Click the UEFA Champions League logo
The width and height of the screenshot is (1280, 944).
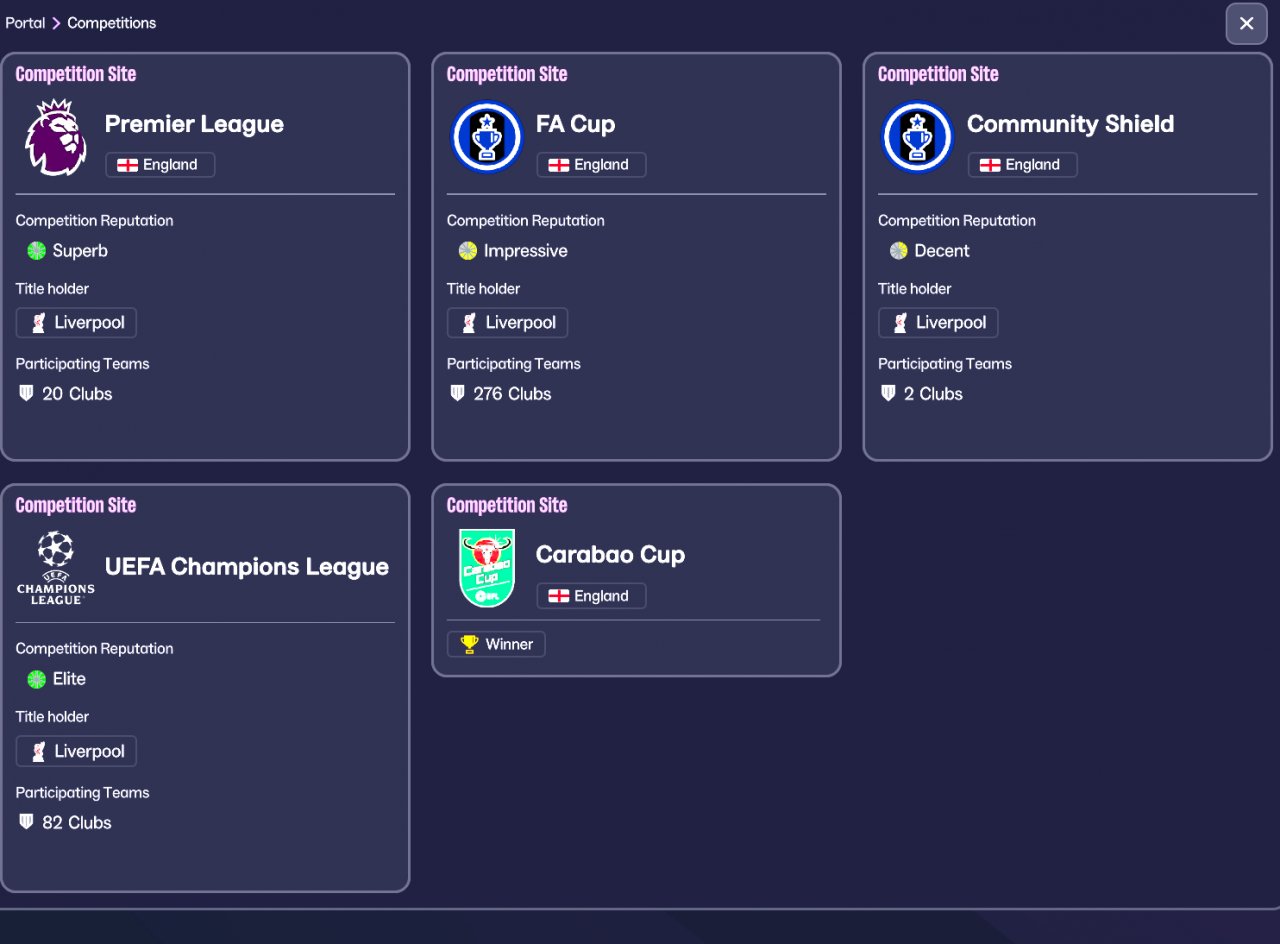(55, 567)
